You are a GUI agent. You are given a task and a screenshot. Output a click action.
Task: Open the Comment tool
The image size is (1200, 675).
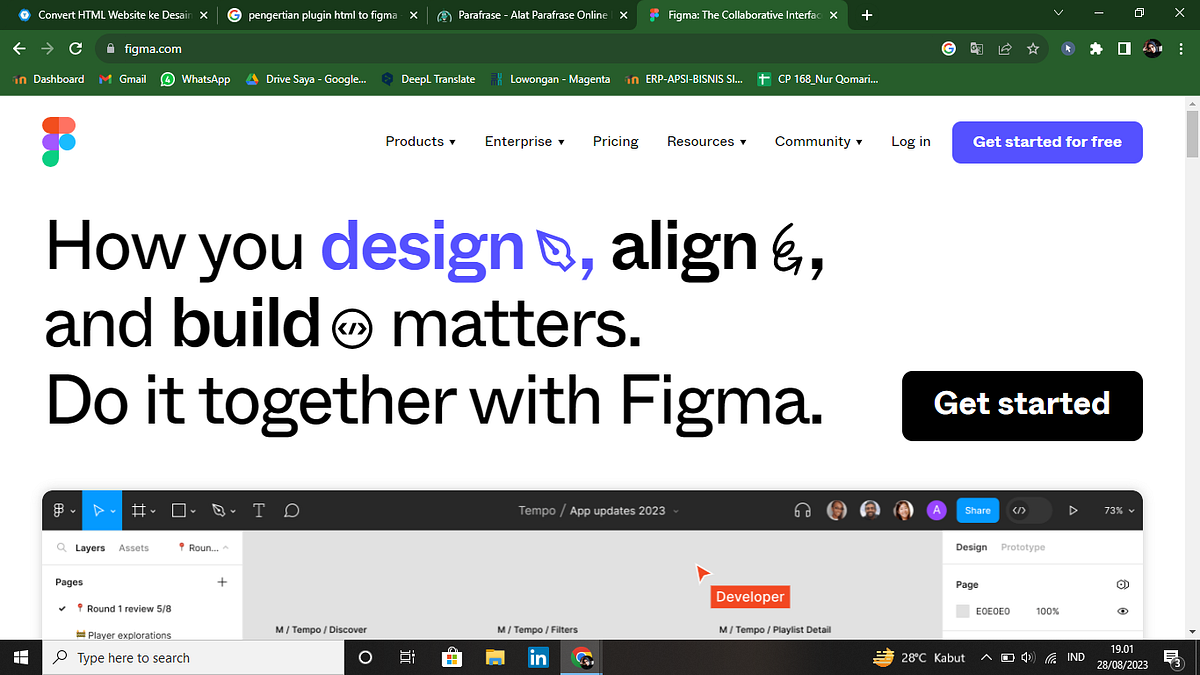click(291, 510)
